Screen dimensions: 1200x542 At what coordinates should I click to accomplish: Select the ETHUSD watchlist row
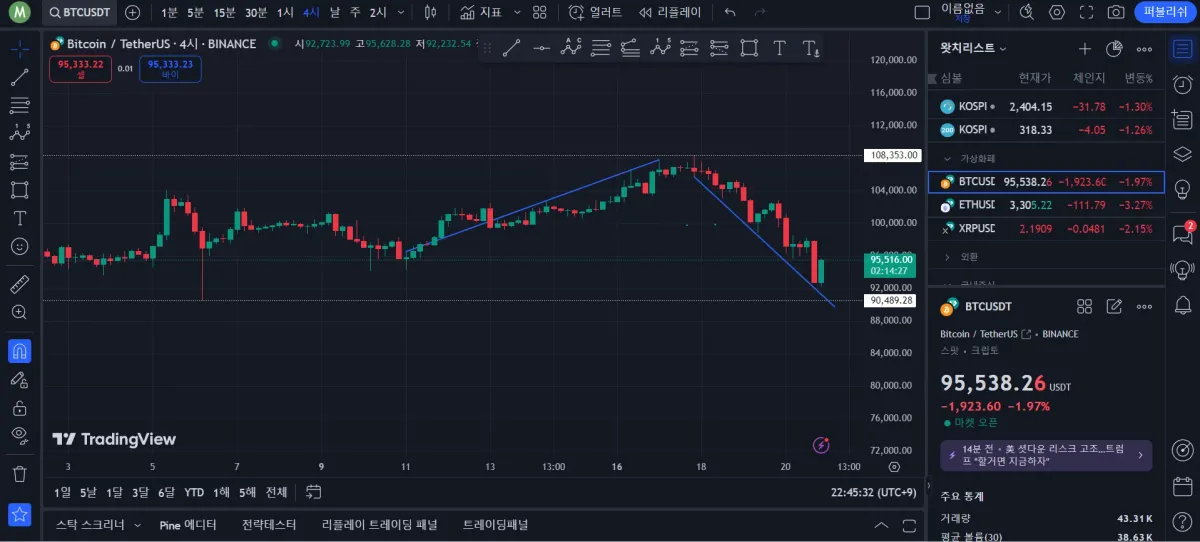pos(1046,205)
